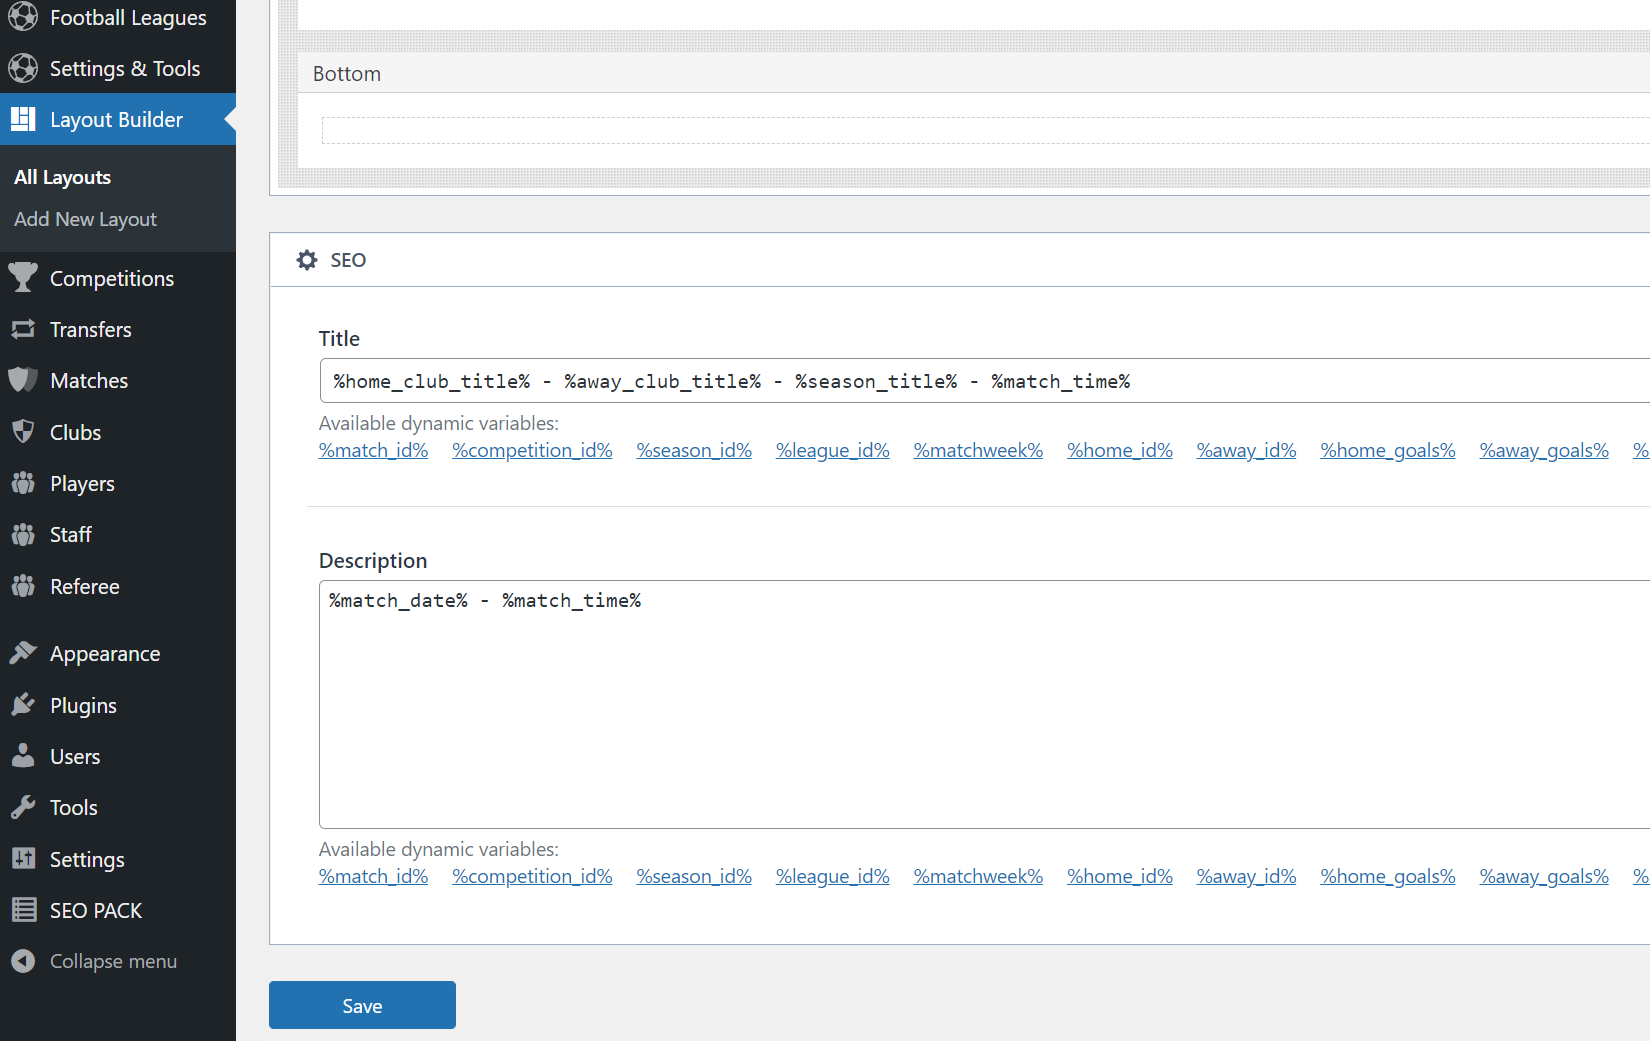Insert %match_id% under Description field

(373, 876)
